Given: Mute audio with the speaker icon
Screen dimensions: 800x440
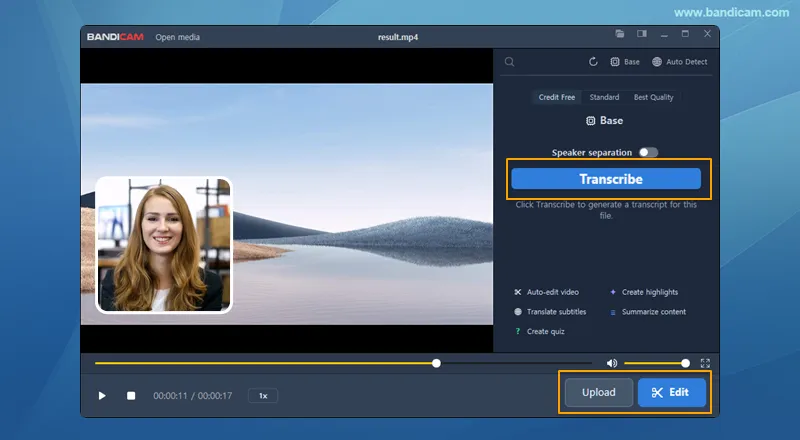Looking at the screenshot, I should click(612, 363).
